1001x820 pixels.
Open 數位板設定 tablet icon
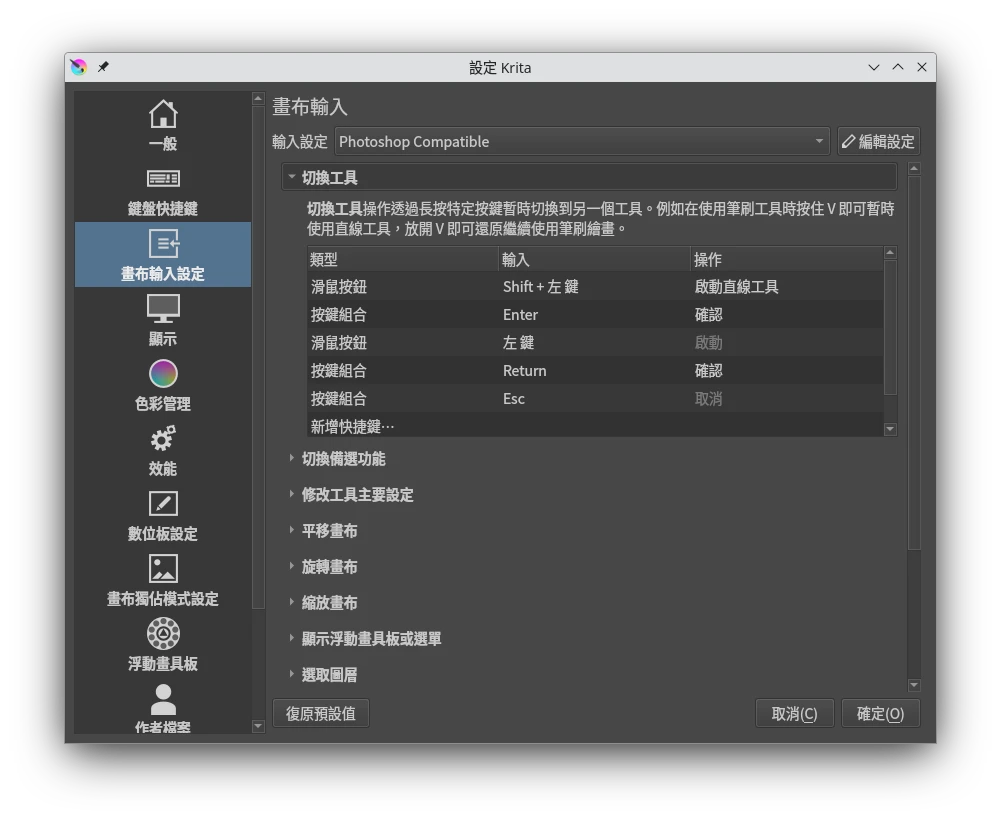pos(163,504)
